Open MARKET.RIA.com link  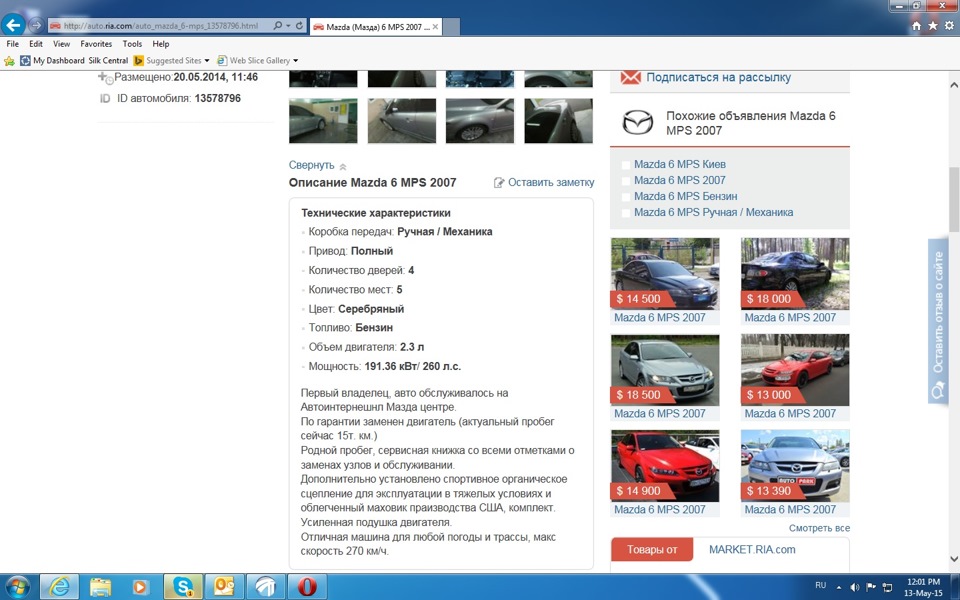click(752, 550)
